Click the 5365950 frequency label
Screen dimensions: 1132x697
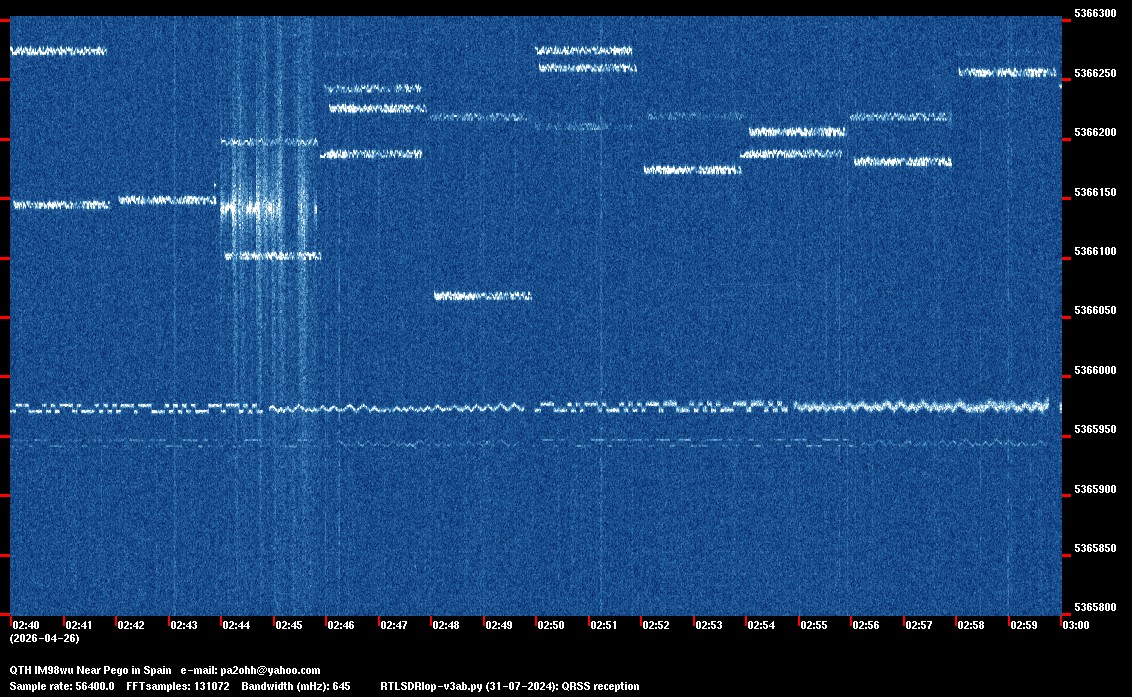click(1094, 429)
